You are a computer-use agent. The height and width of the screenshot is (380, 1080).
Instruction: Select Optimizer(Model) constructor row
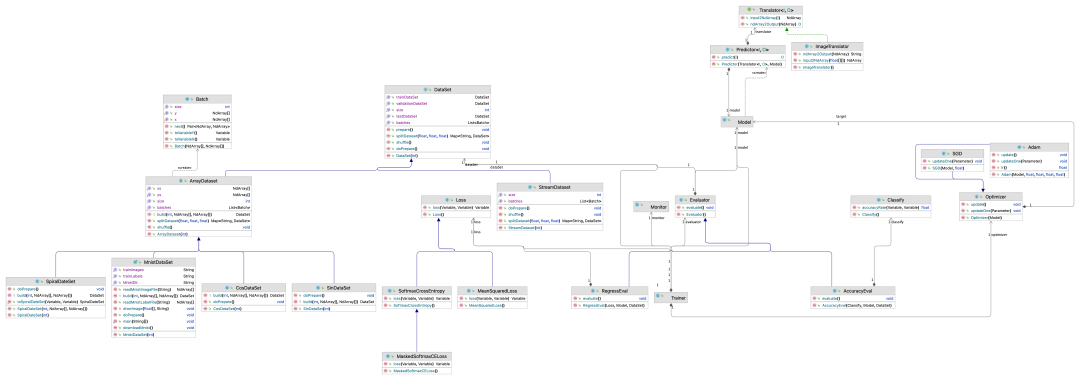click(990, 218)
